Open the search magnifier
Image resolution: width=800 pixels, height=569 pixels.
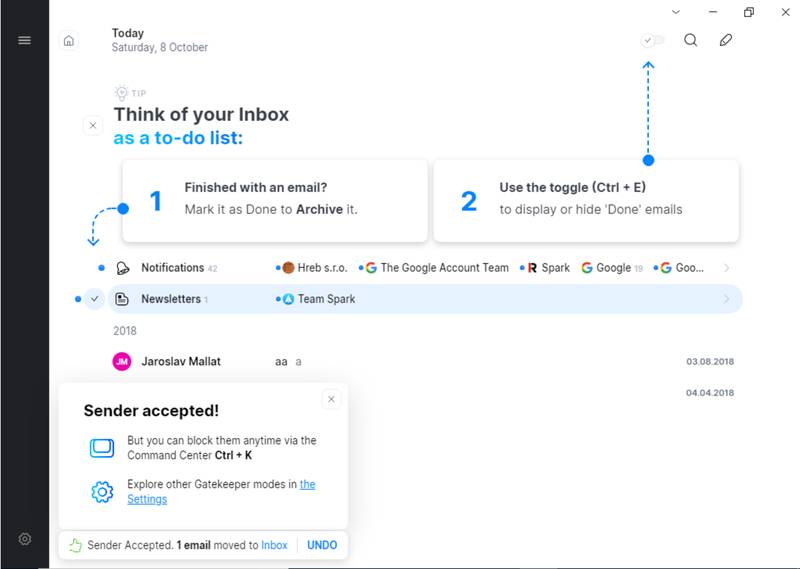(x=690, y=40)
